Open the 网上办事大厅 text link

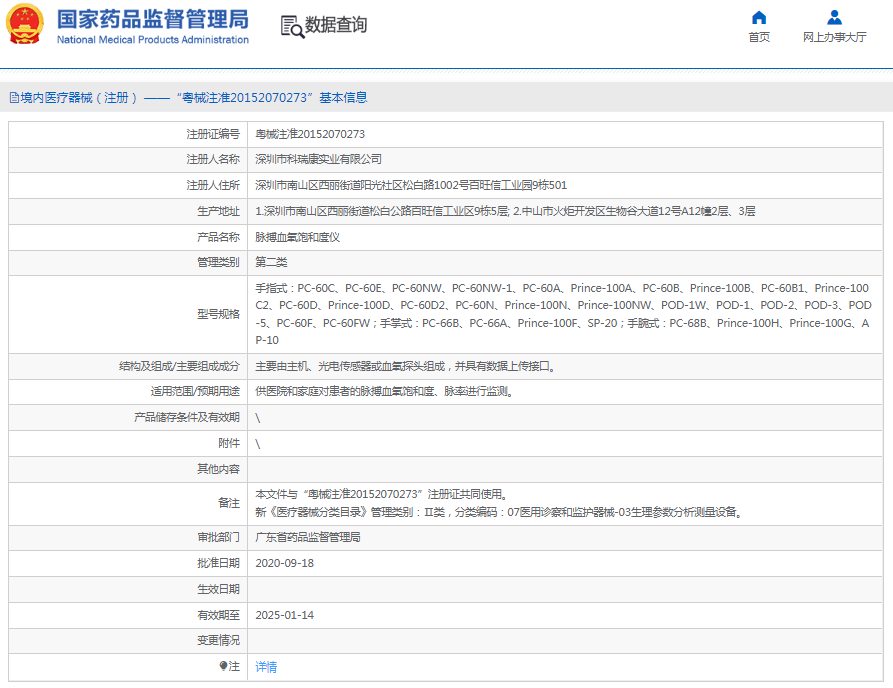pos(834,38)
